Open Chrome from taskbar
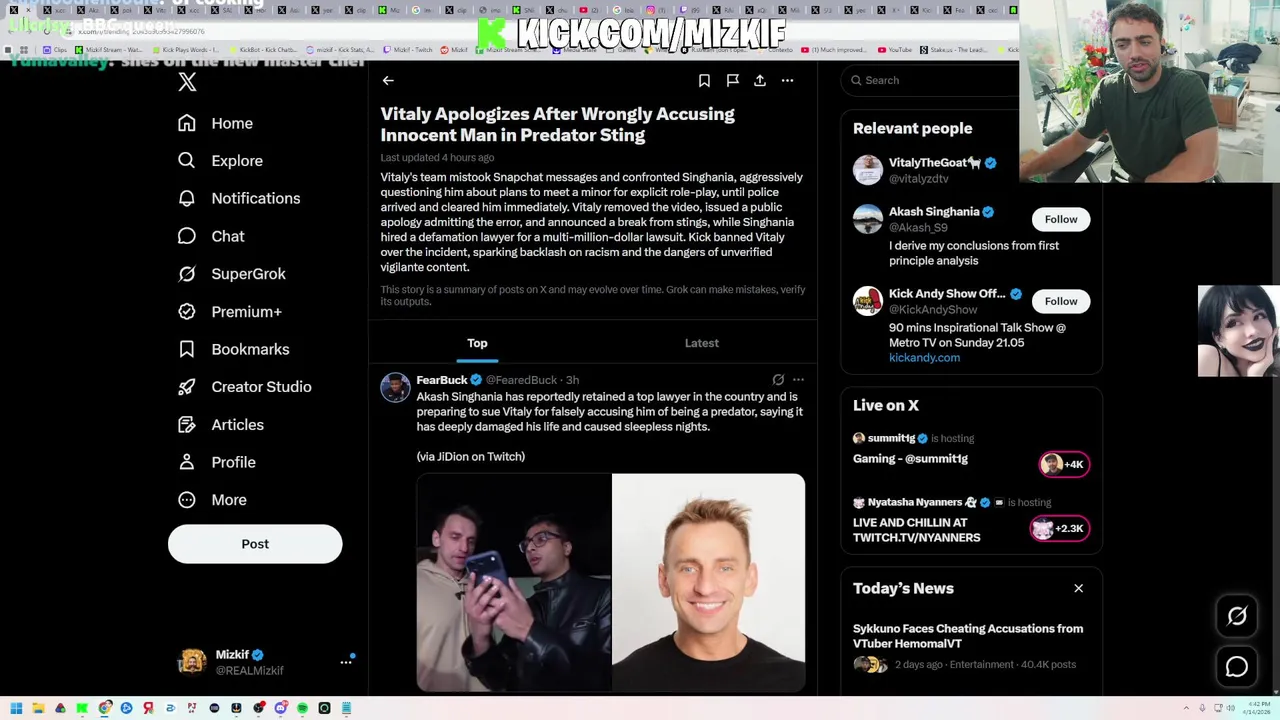The width and height of the screenshot is (1280, 720). 104,709
